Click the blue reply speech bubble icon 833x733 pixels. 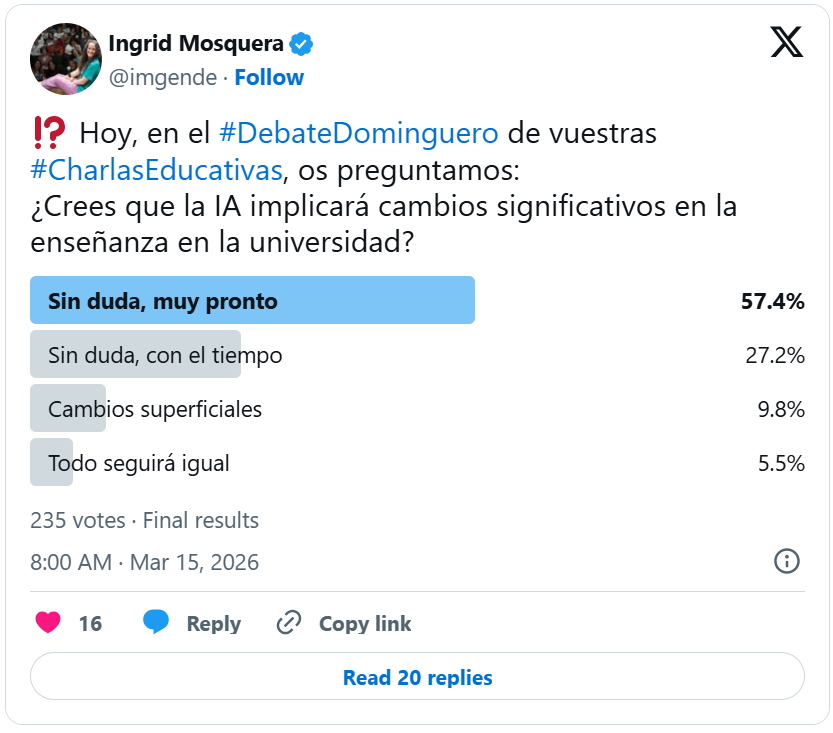click(156, 622)
